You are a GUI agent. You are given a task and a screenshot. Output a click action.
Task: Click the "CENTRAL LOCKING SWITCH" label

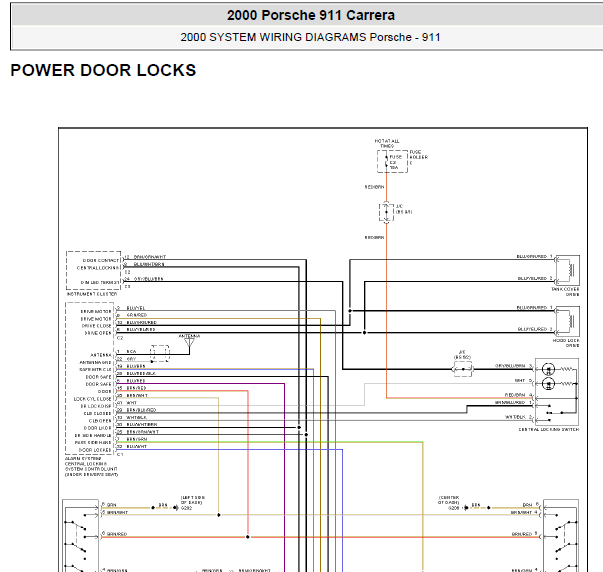[548, 429]
